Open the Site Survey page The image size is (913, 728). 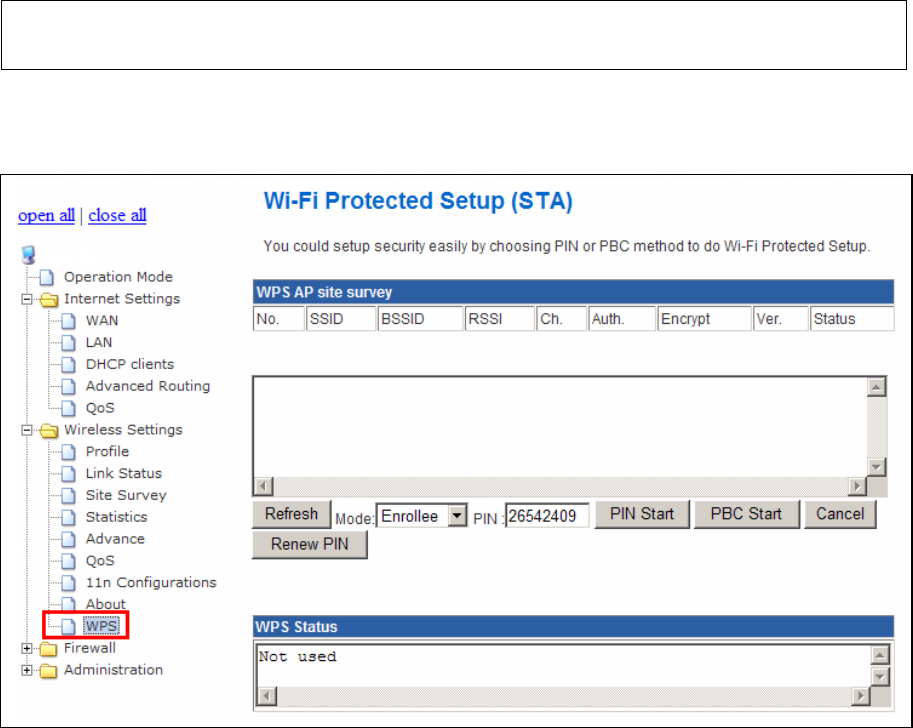[126, 495]
